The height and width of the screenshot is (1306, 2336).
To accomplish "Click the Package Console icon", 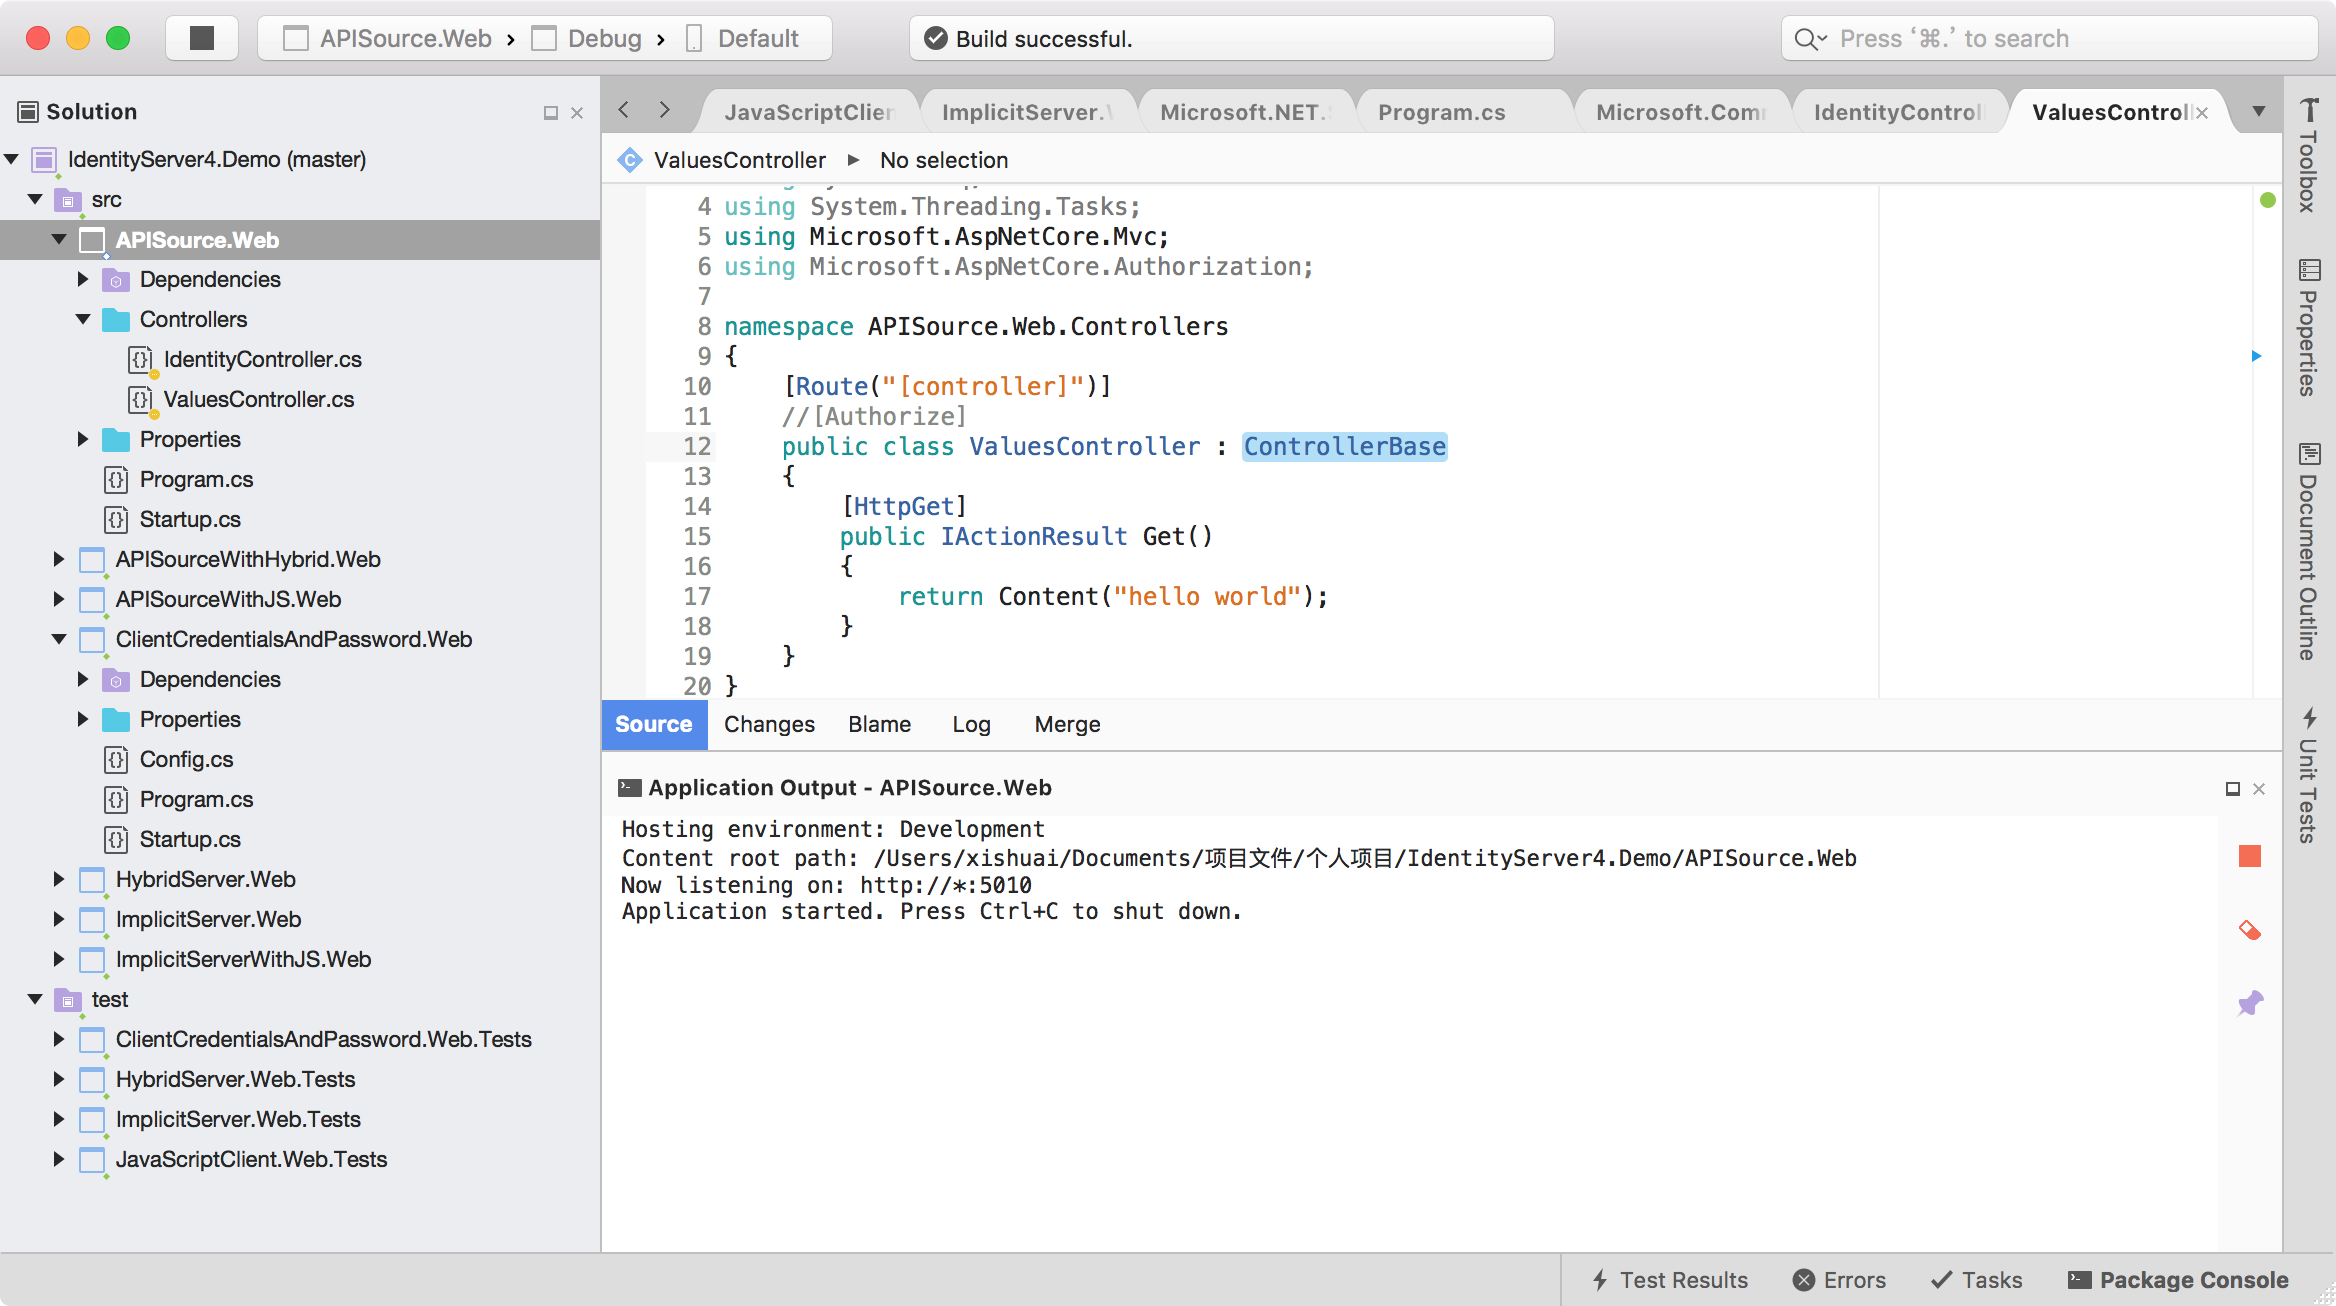I will (2079, 1279).
